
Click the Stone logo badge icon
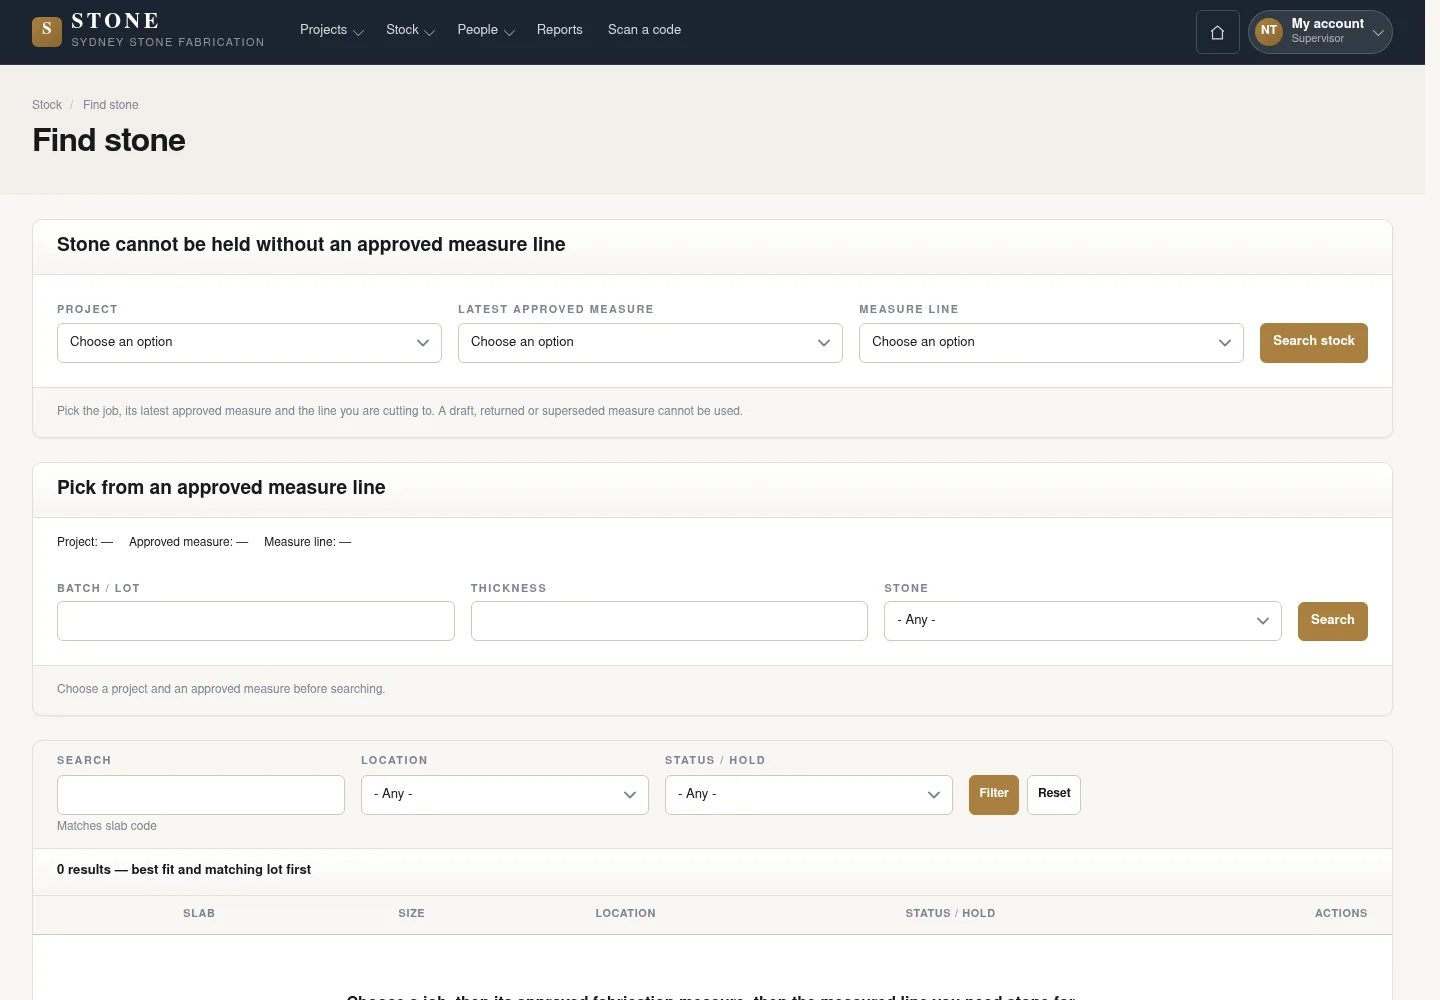[47, 31]
